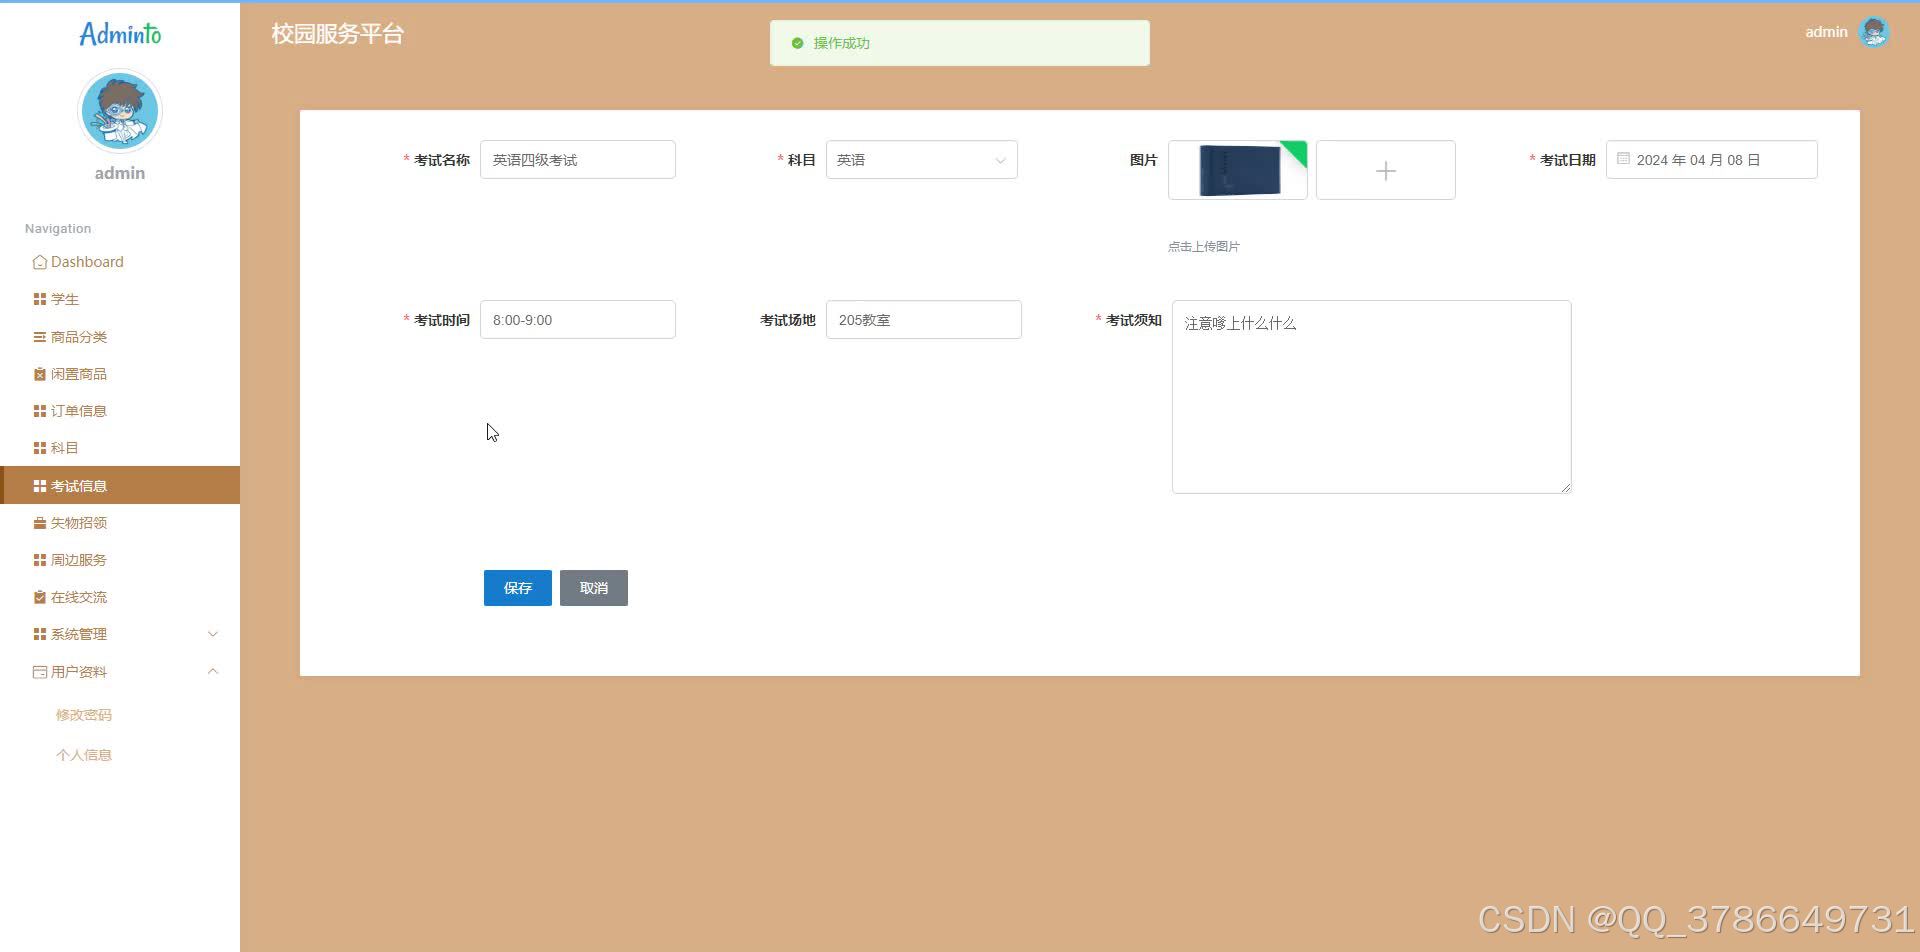Open the 学生 menu item

[x=120, y=299]
